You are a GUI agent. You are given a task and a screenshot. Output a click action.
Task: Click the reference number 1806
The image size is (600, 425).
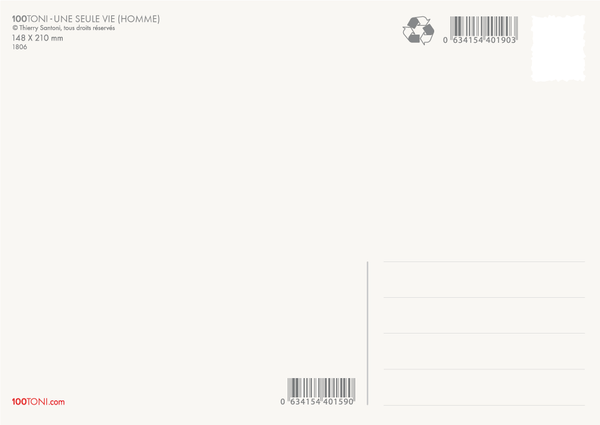(20, 47)
